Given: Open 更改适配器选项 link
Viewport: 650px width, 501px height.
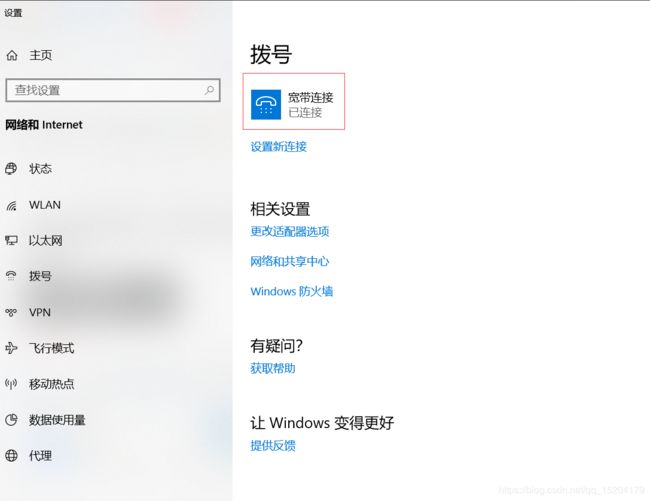Looking at the screenshot, I should [x=289, y=231].
